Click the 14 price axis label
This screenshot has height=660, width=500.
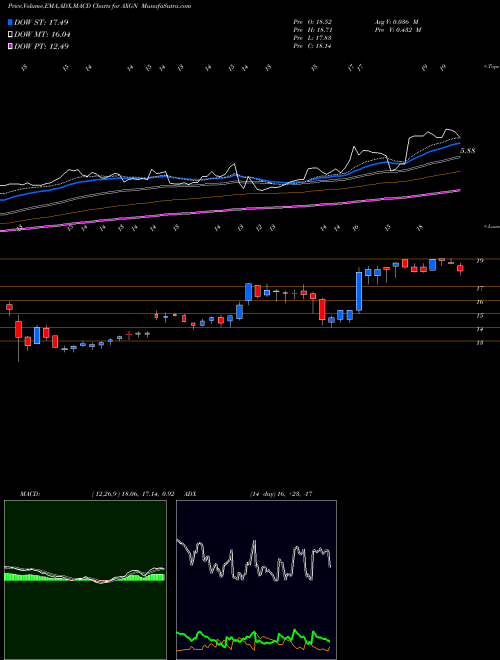pos(479,329)
